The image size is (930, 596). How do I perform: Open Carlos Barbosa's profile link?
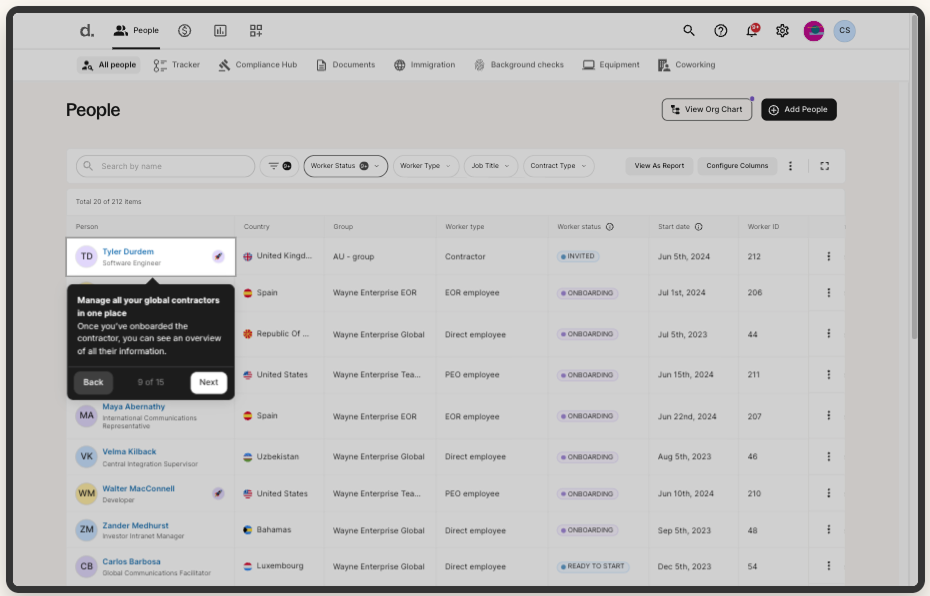tap(131, 562)
